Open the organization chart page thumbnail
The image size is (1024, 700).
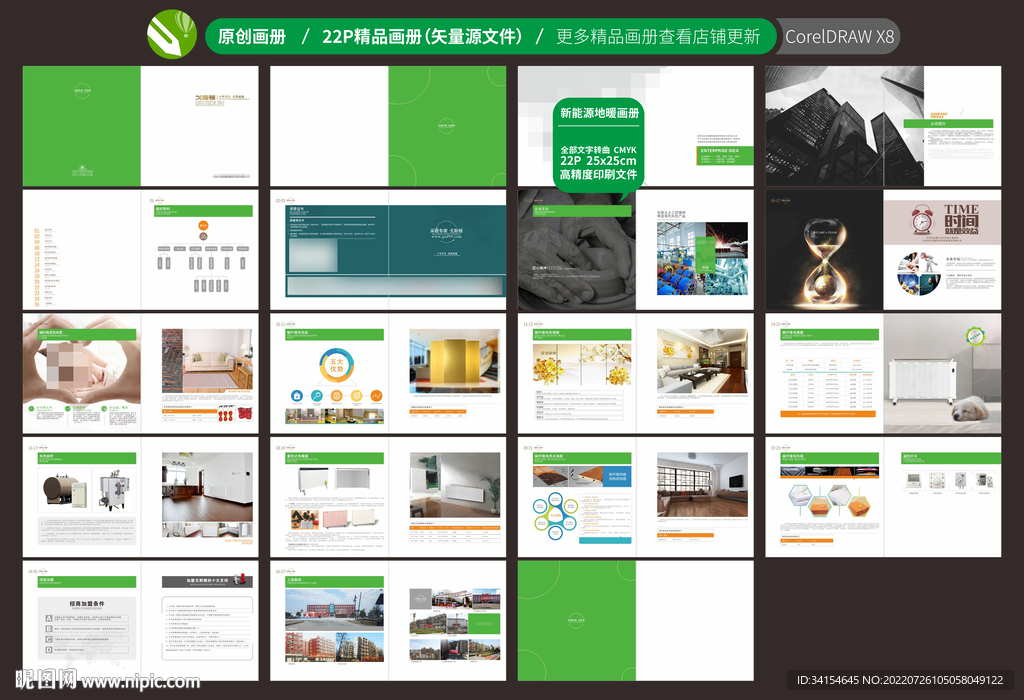click(199, 249)
